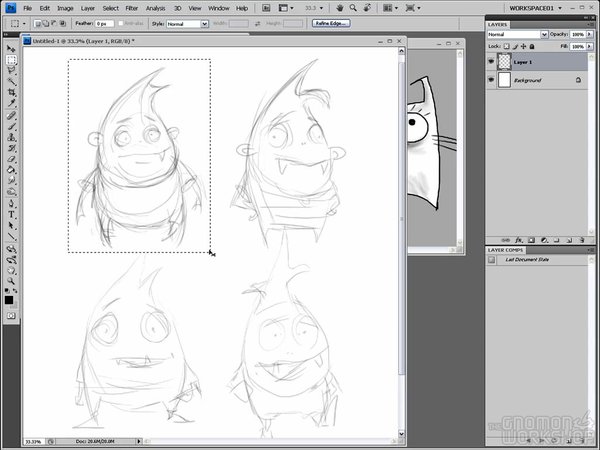600x450 pixels.
Task: Open the Layer menu
Action: pos(88,8)
